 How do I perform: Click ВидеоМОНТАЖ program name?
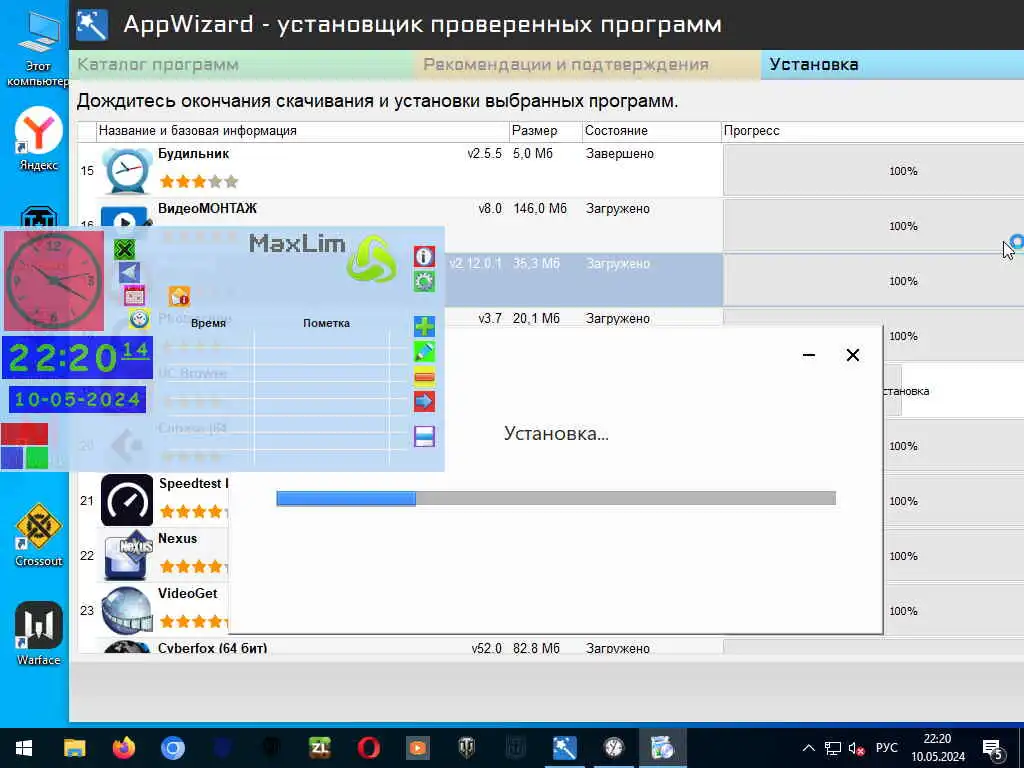[x=208, y=209]
